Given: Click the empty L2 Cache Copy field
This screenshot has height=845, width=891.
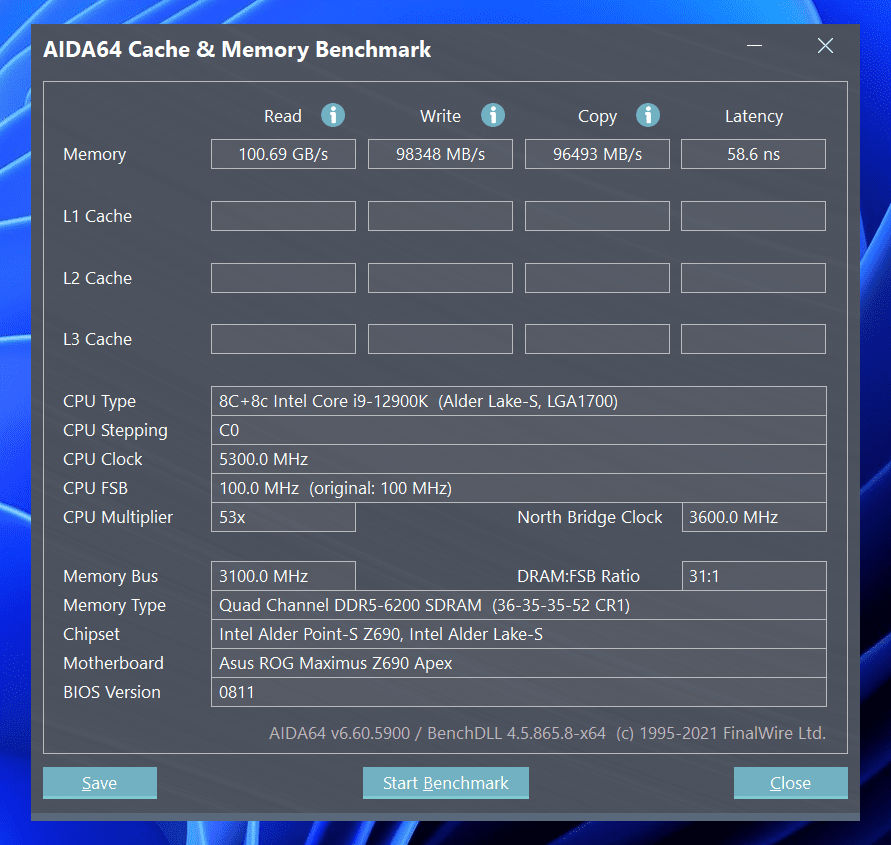Looking at the screenshot, I should pyautogui.click(x=597, y=278).
